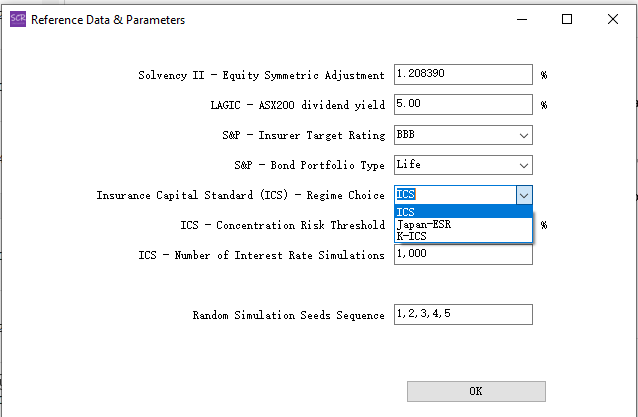Maximize the Reference Data & Parameters dialog
Viewport: 638px width, 417px height.
(x=567, y=19)
